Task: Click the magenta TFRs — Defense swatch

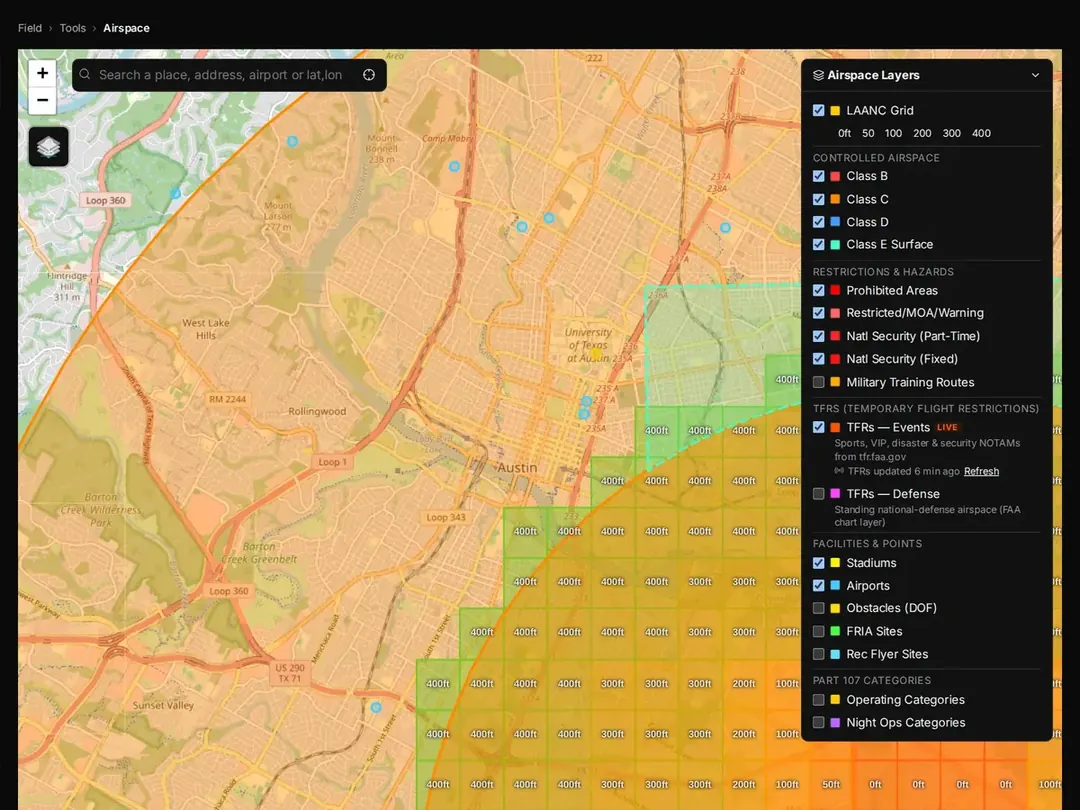Action: pyautogui.click(x=835, y=494)
